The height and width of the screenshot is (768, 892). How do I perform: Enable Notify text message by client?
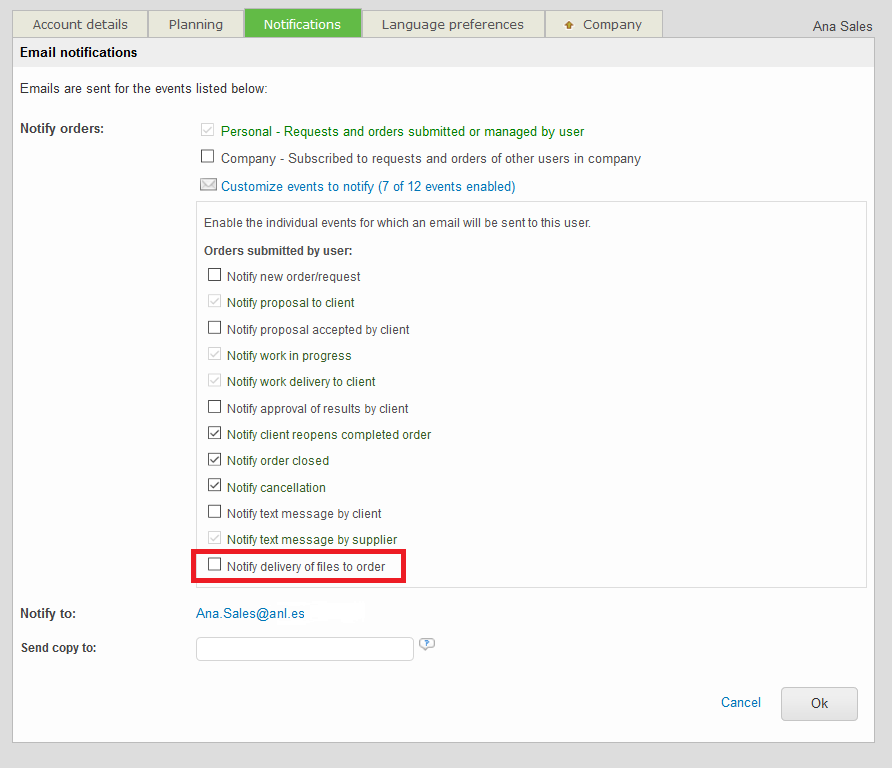click(214, 513)
